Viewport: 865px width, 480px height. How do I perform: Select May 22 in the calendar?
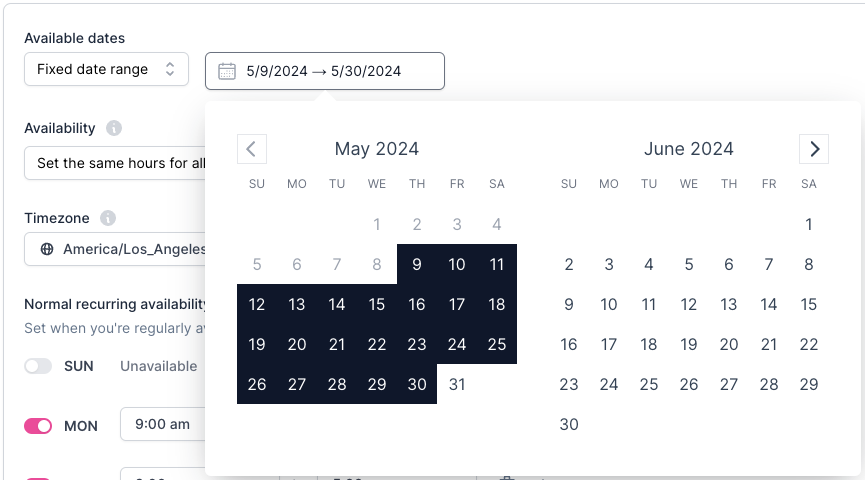point(377,344)
